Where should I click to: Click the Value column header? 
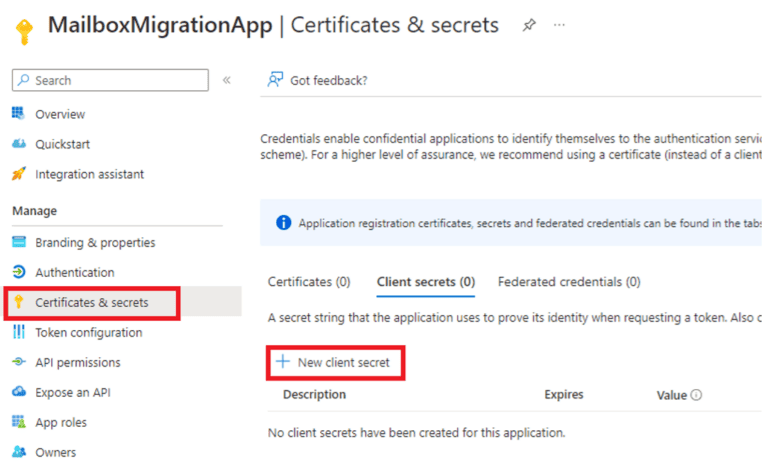pyautogui.click(x=672, y=395)
